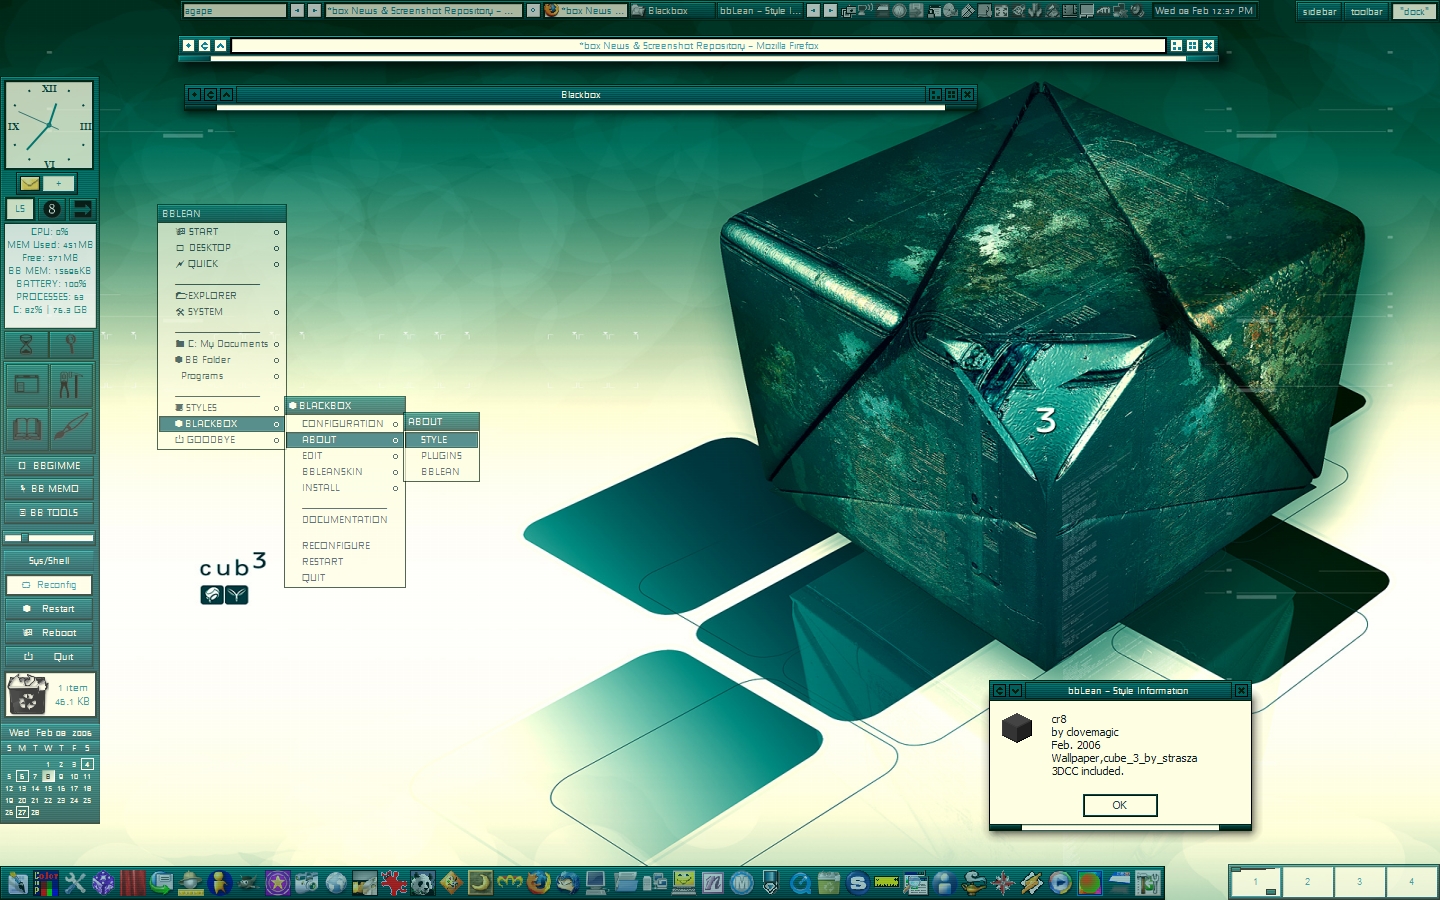The height and width of the screenshot is (900, 1440).
Task: Click the right-arrow icon in sidebar
Action: coord(82,208)
